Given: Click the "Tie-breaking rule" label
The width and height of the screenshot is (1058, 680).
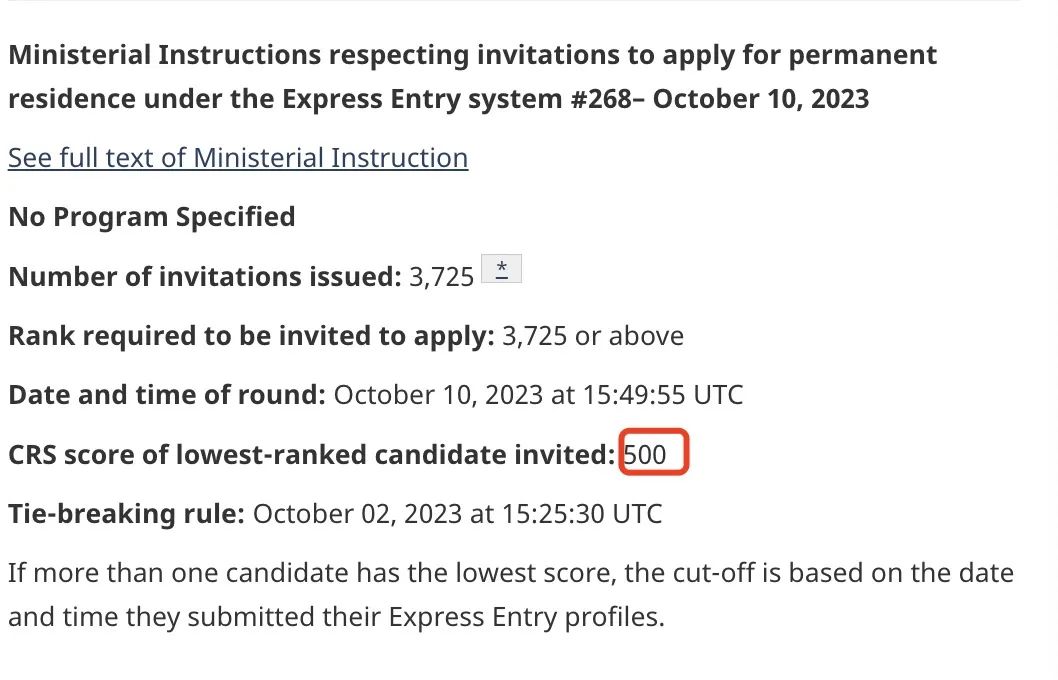Looking at the screenshot, I should [x=126, y=514].
